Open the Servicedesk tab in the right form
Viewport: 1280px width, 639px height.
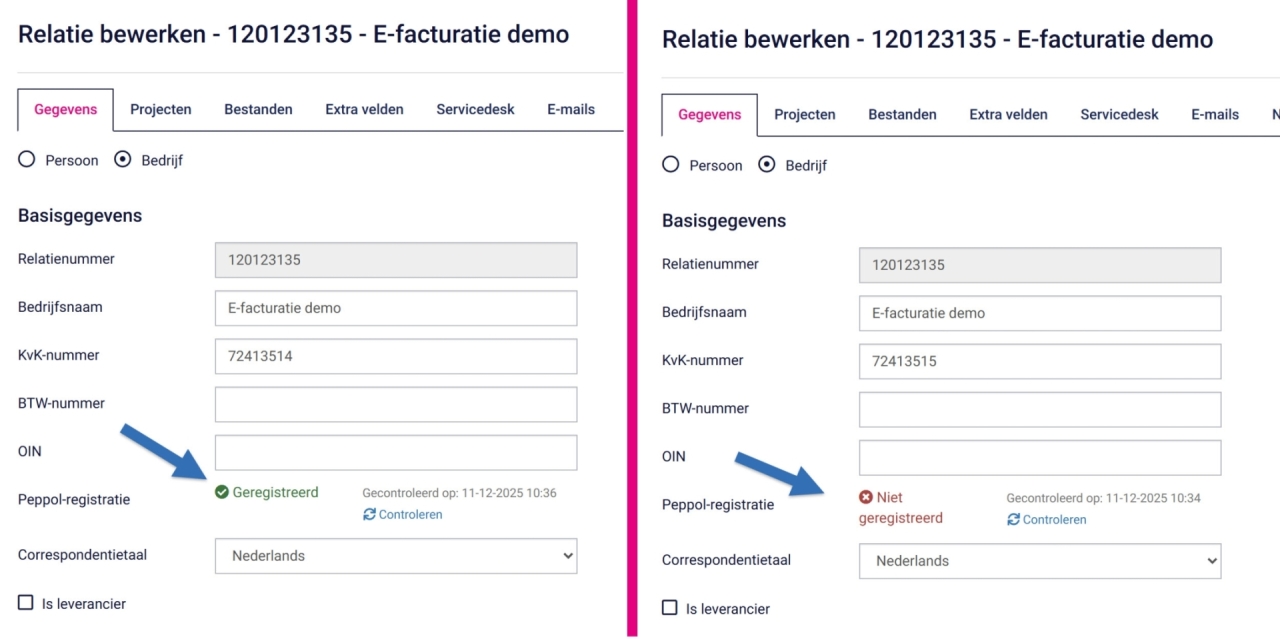pyautogui.click(x=1119, y=114)
